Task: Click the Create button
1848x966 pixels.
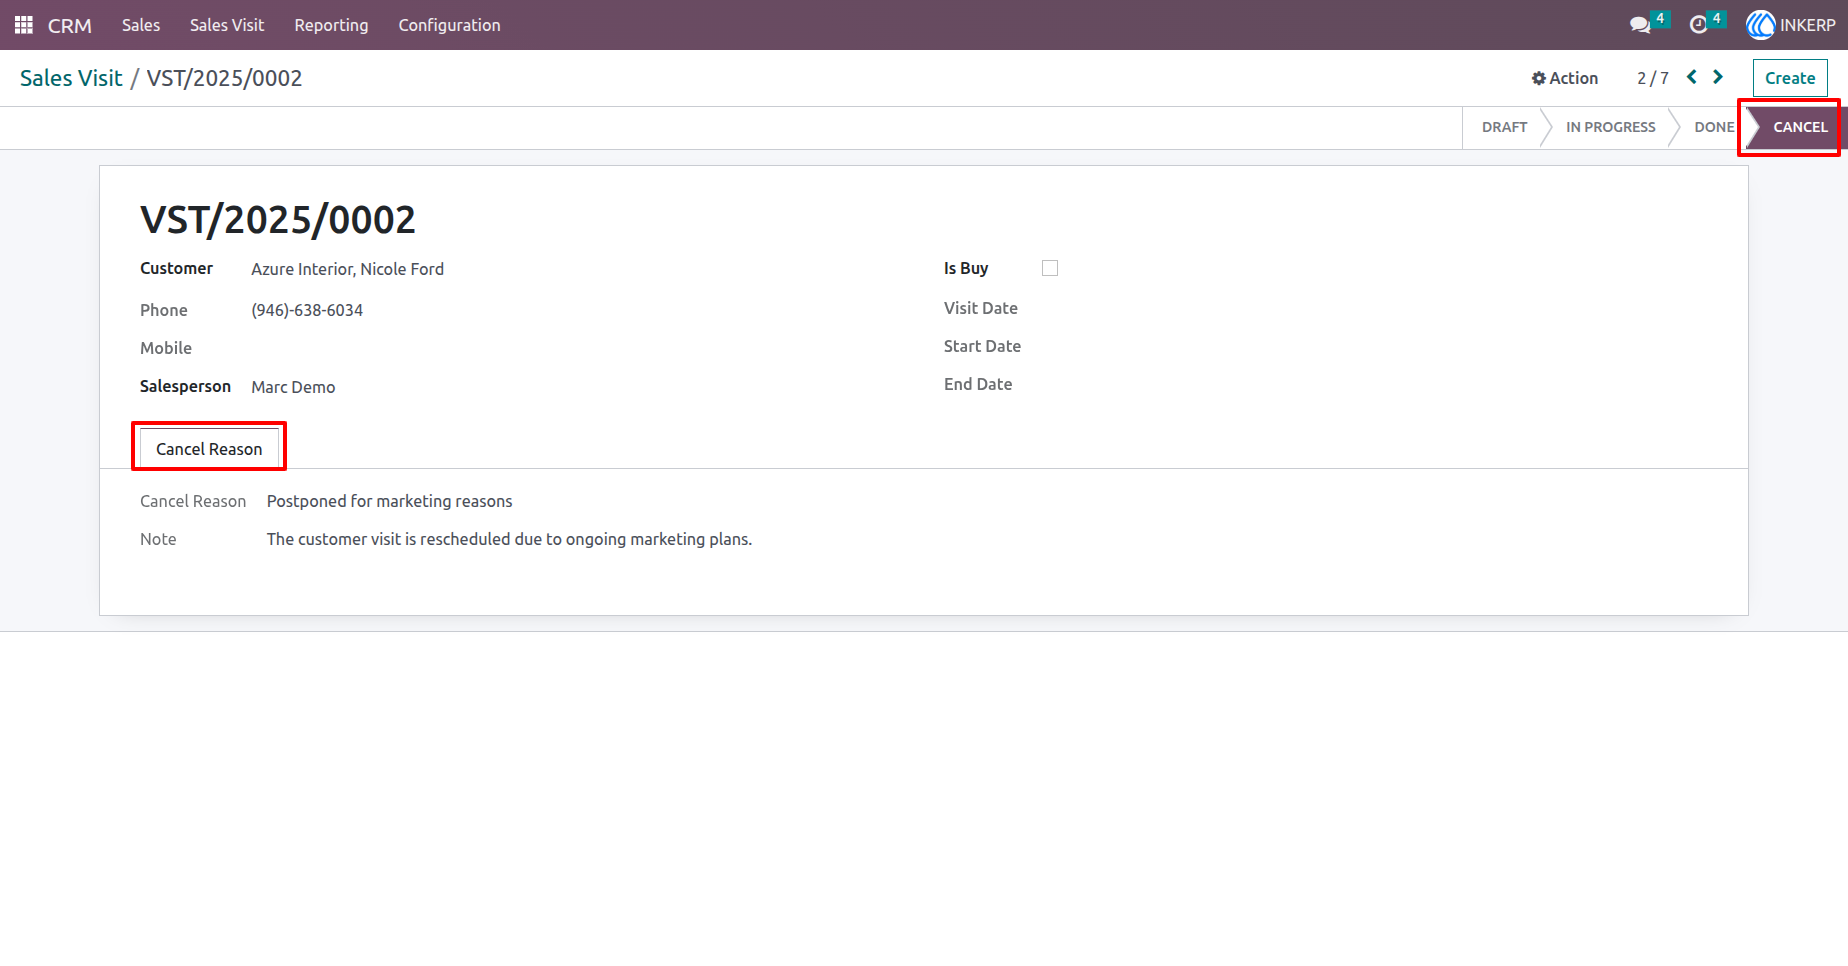Action: 1790,78
